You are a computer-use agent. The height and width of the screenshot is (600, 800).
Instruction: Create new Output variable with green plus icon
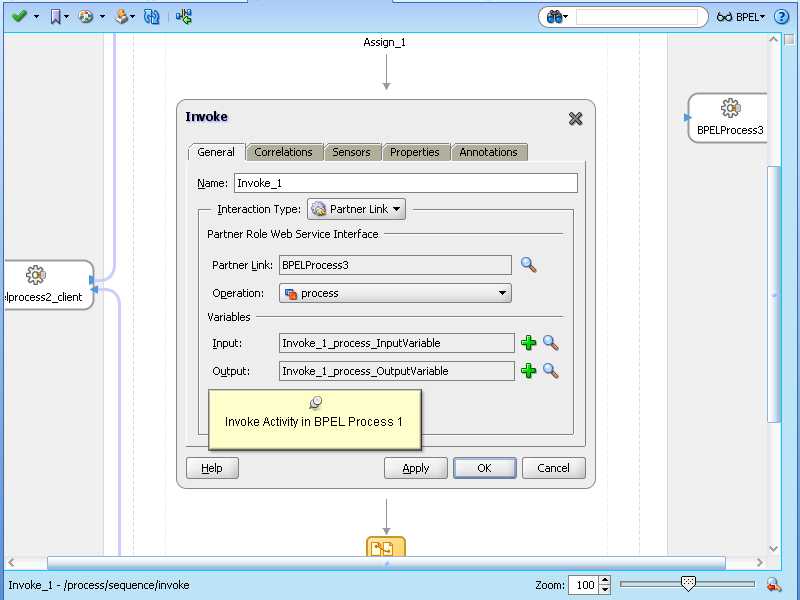click(x=530, y=371)
